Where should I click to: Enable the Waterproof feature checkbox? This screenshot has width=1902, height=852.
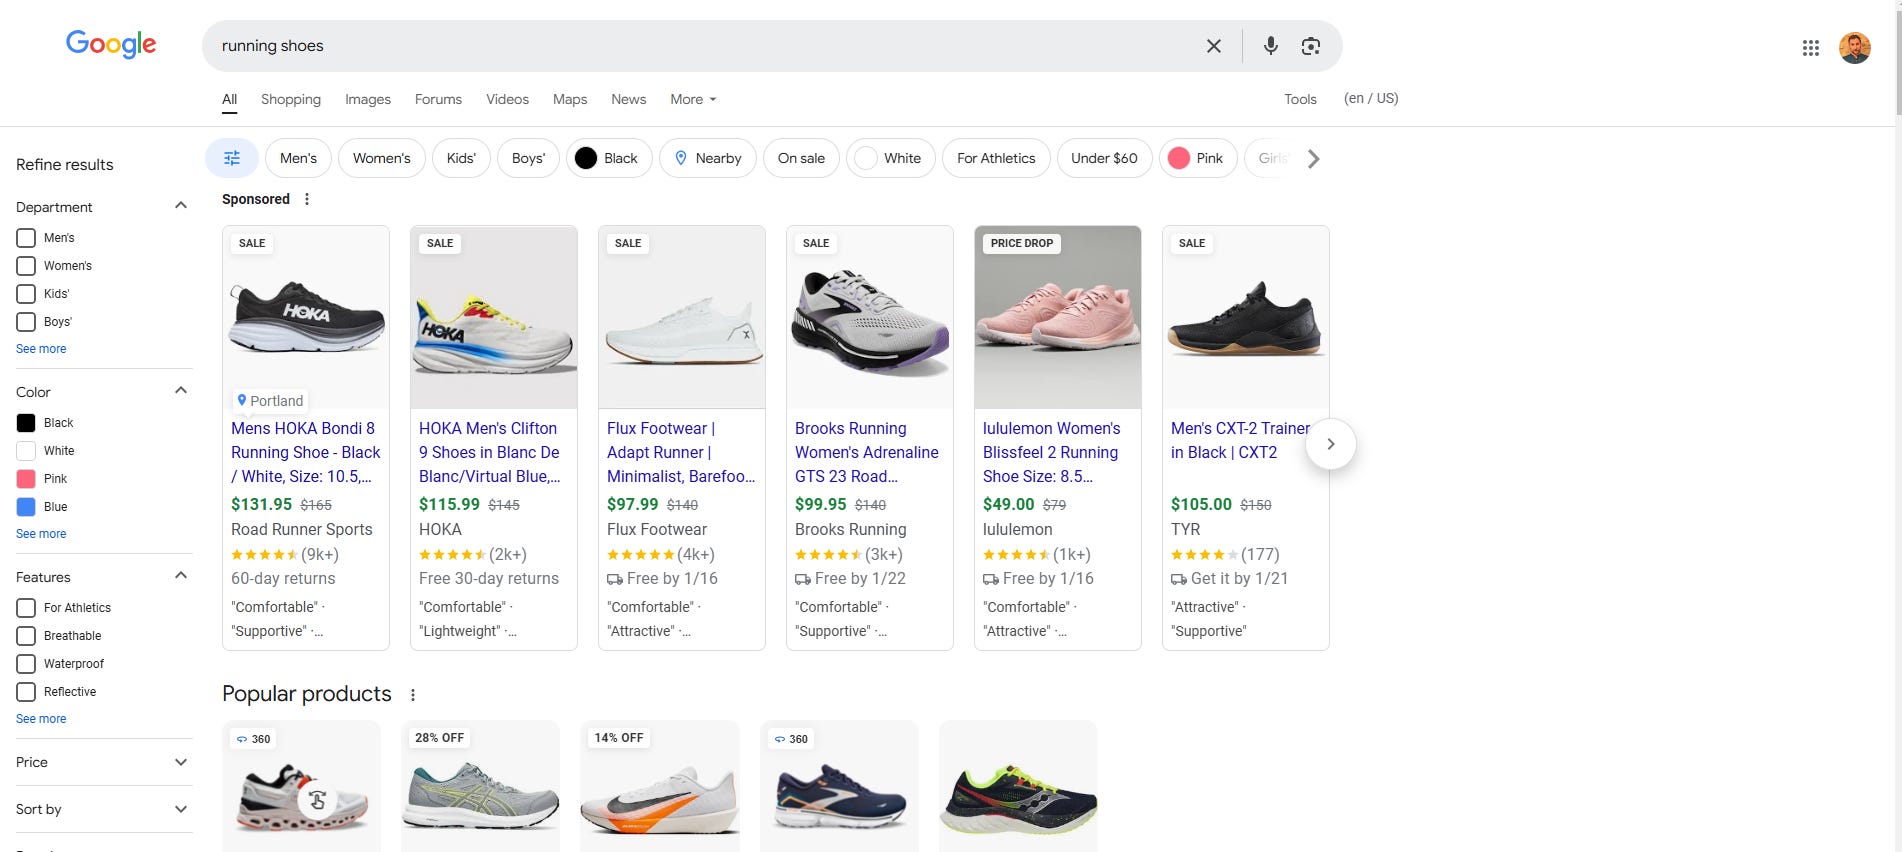click(26, 664)
